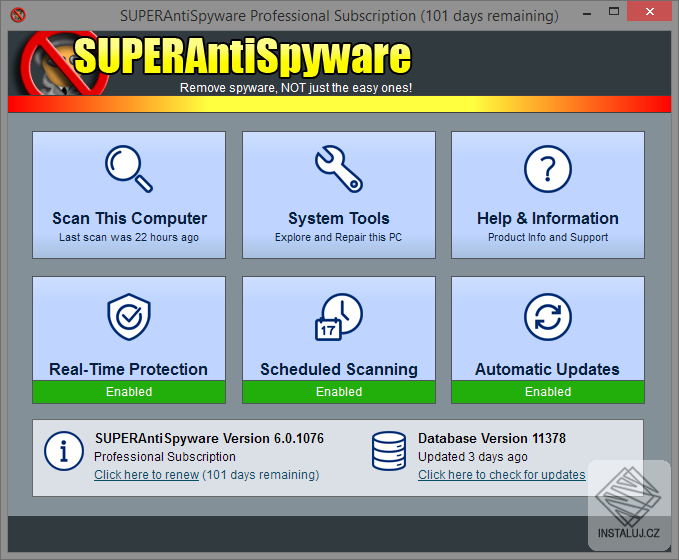Click 'Last scan was 22 hours ago' text
Image resolution: width=679 pixels, height=560 pixels.
pyautogui.click(x=129, y=237)
